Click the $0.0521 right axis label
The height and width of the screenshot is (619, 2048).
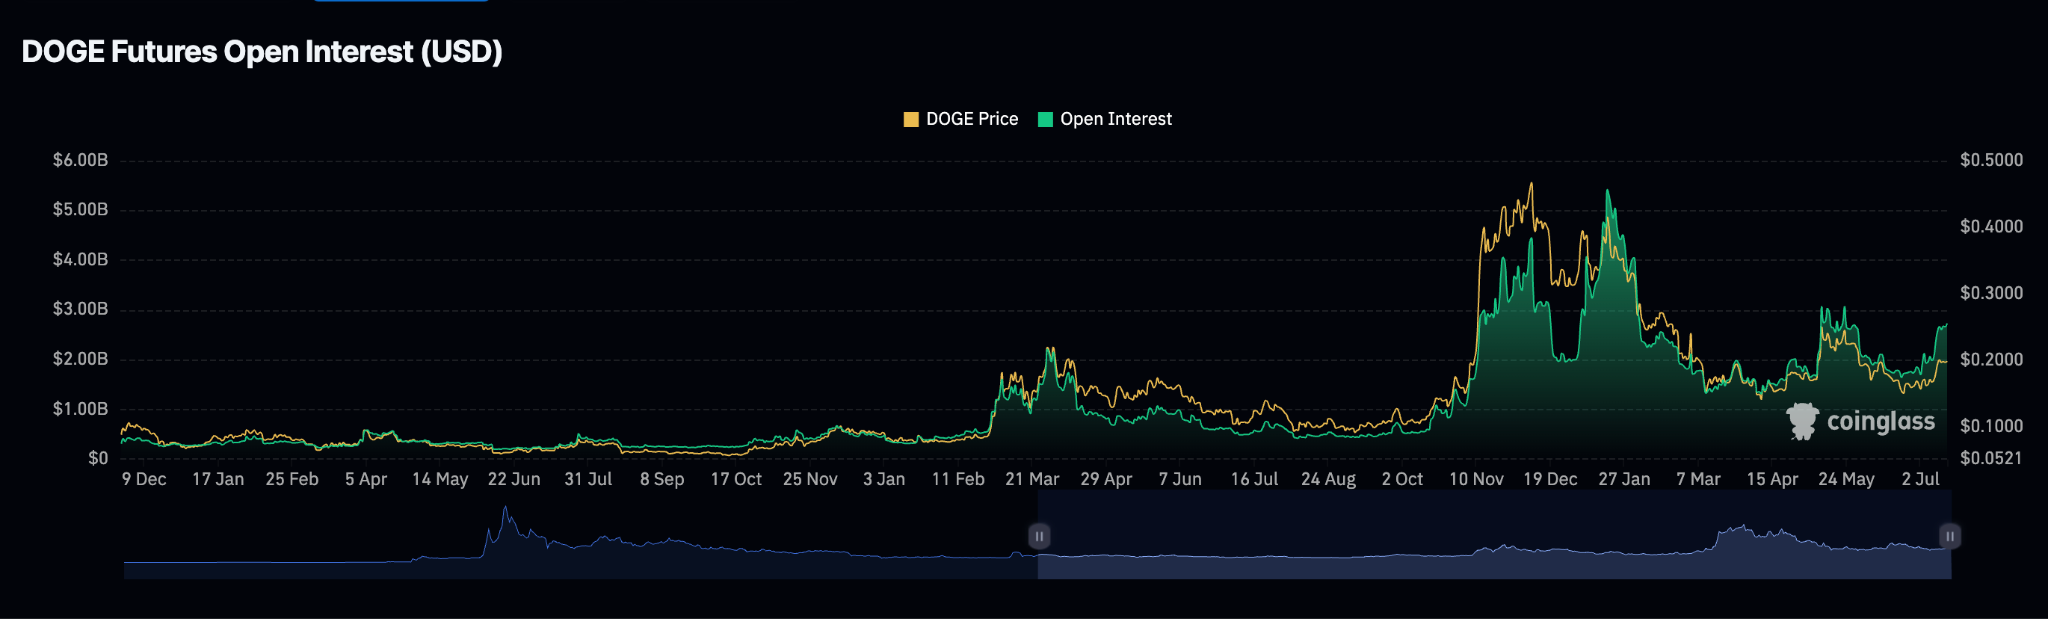point(1991,458)
